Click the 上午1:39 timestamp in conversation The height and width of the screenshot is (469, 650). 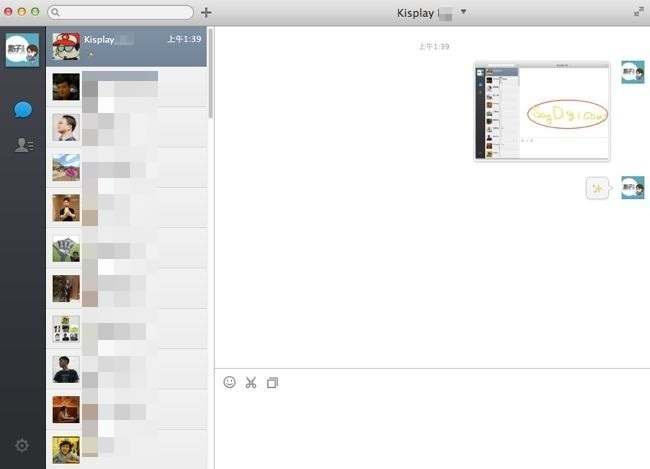click(x=434, y=46)
